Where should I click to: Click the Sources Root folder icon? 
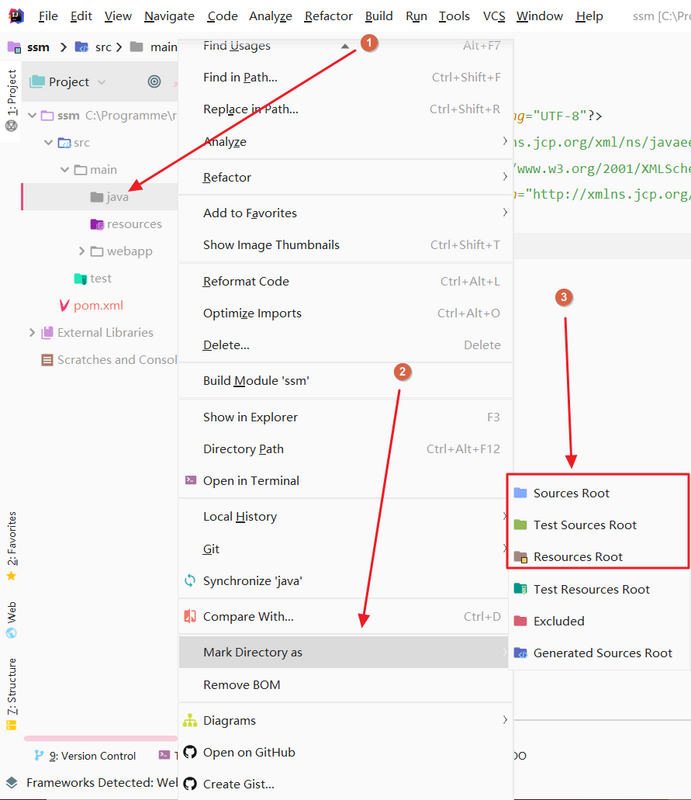520,493
